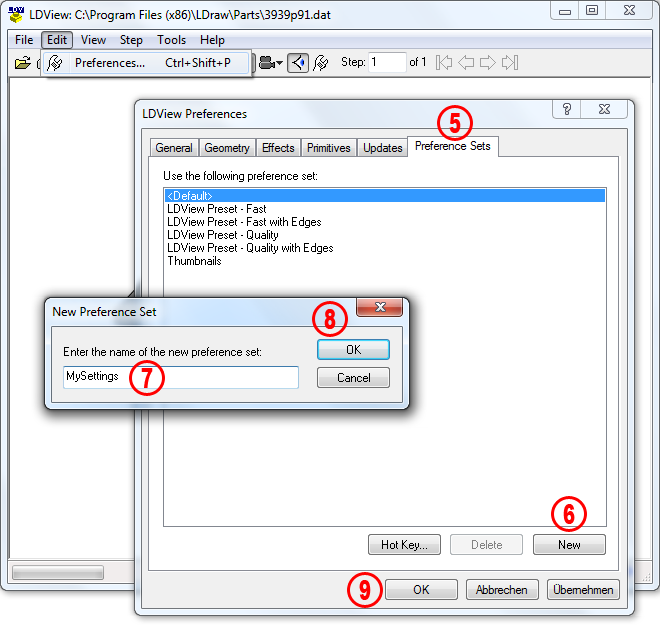Select LDView Preset - Fast
Viewport: 660px width, 632px height.
point(384,209)
